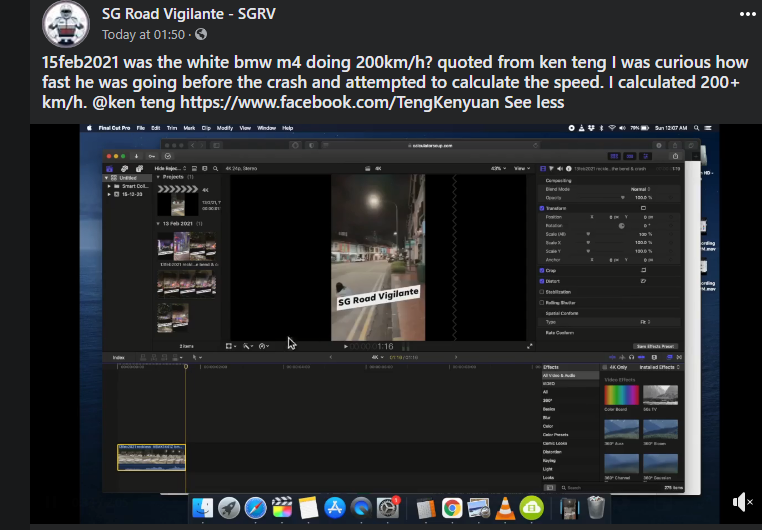Enable the Stabilization checkbox
This screenshot has width=762, height=530.
[542, 291]
